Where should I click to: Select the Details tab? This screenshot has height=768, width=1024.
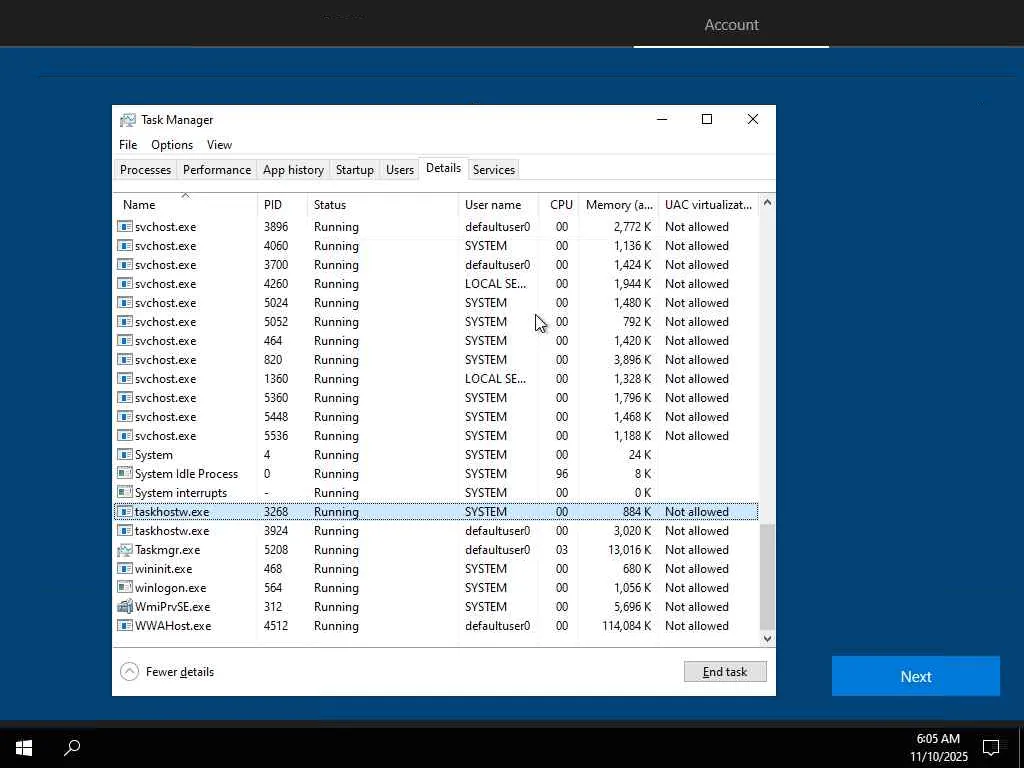tap(443, 168)
